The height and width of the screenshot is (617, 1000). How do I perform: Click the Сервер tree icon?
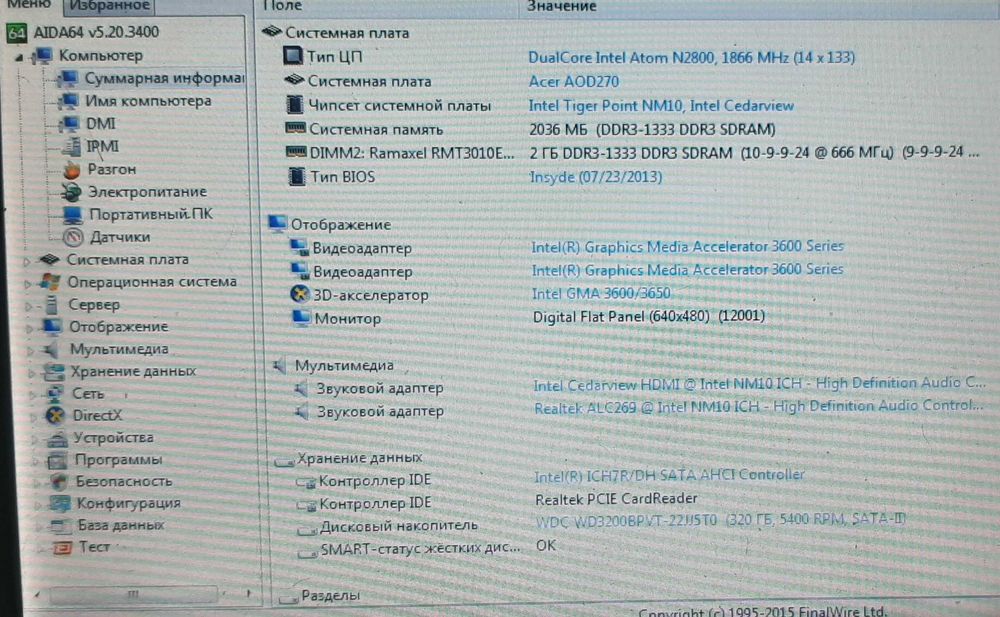[x=52, y=304]
